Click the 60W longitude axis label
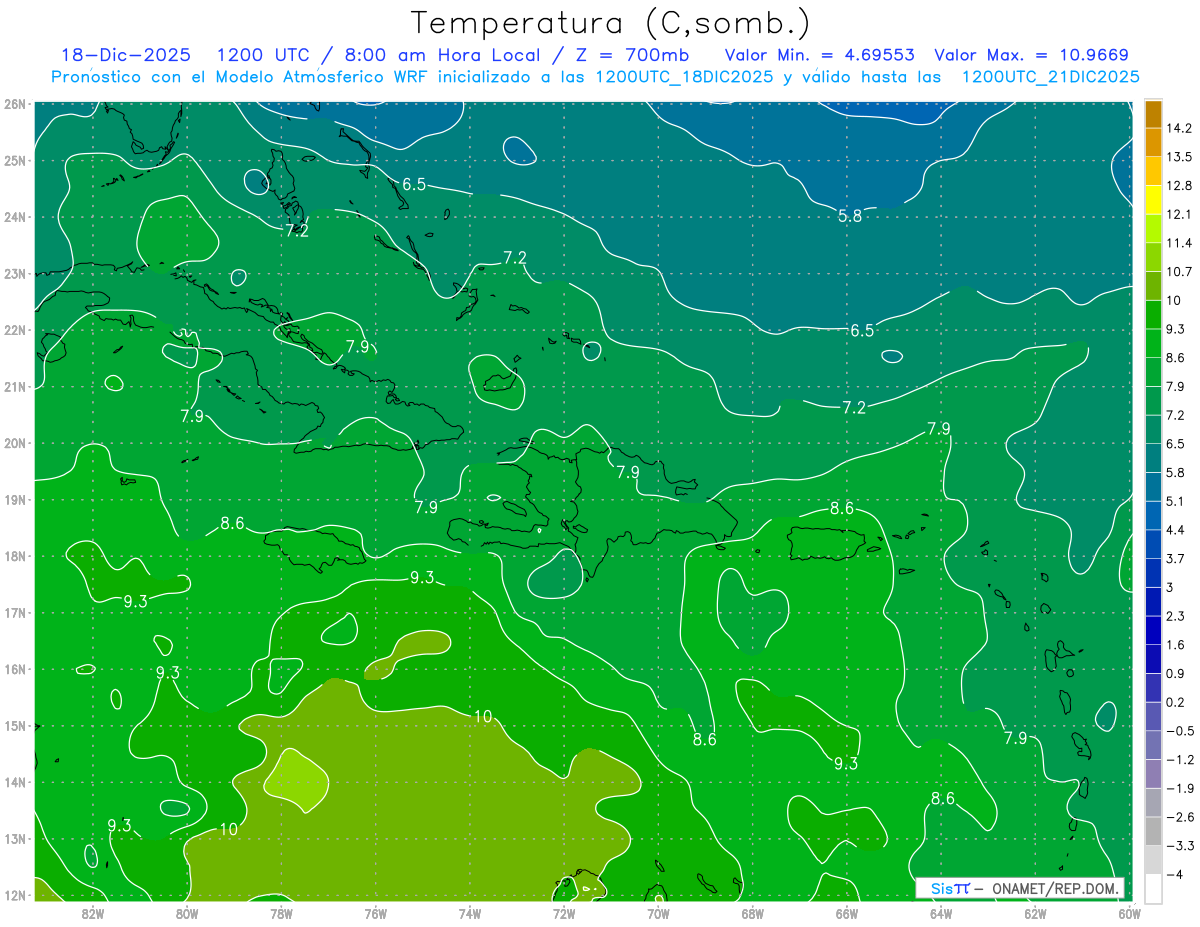Screen dimensions: 1200x927 point(1129,913)
